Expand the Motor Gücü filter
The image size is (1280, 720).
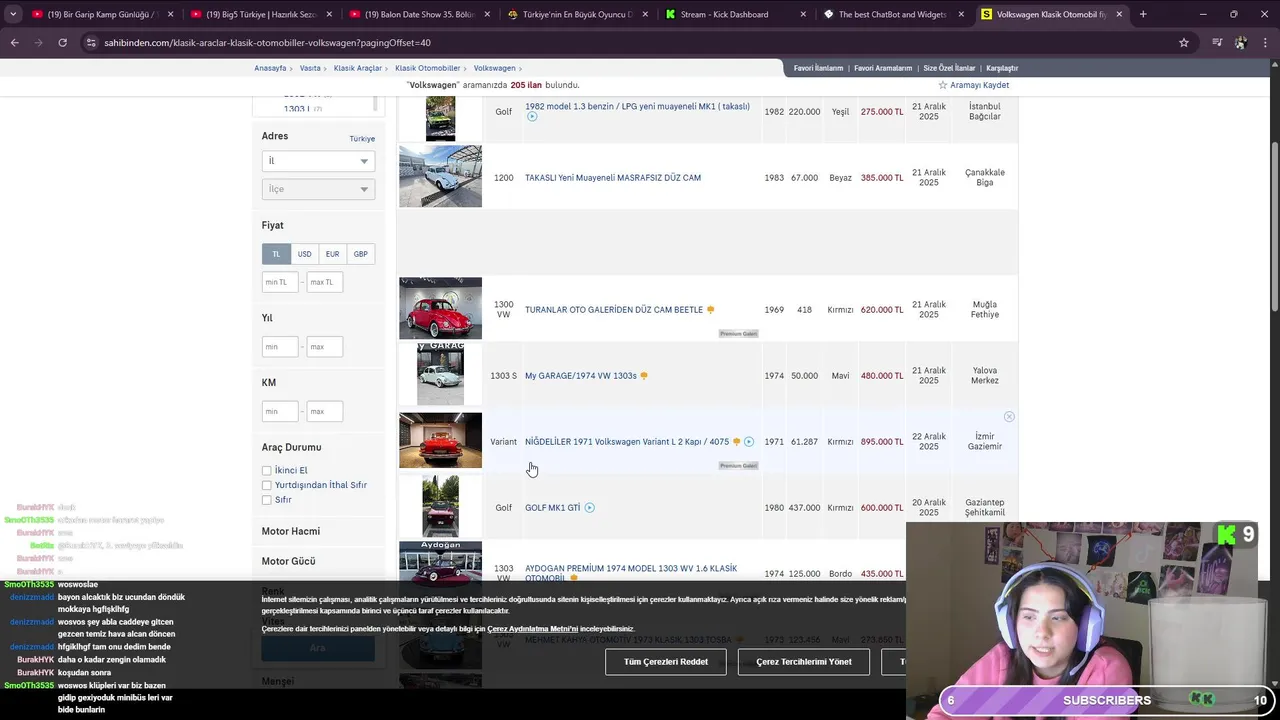tap(289, 561)
